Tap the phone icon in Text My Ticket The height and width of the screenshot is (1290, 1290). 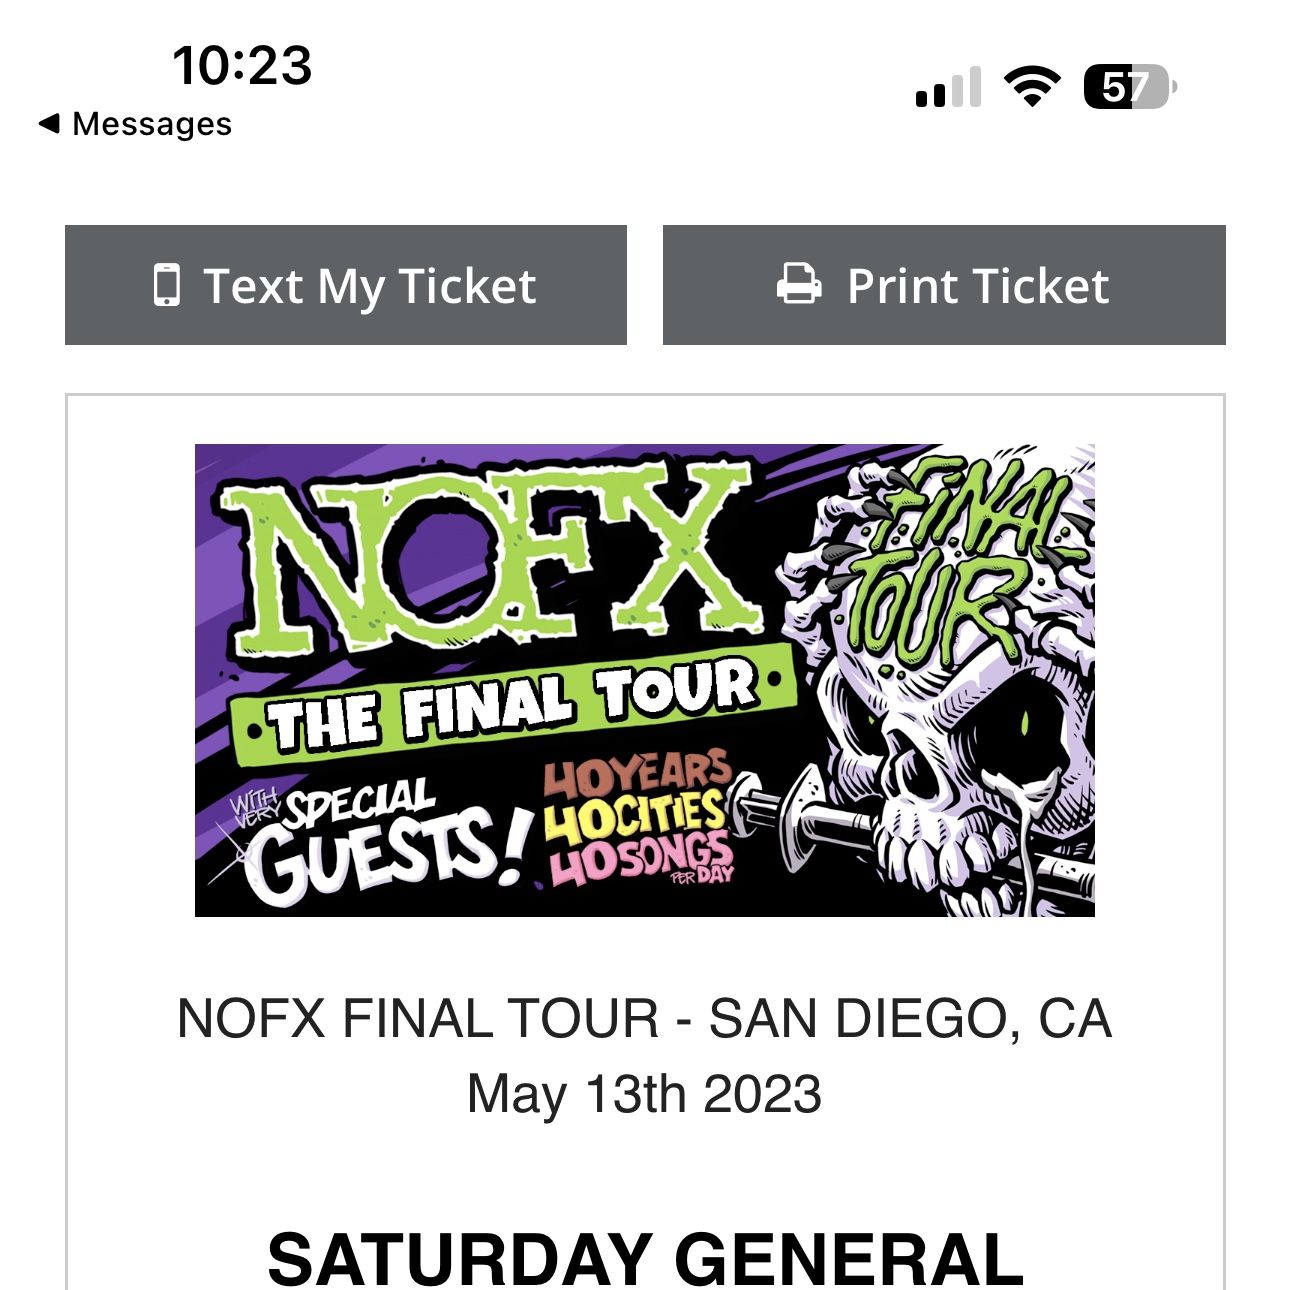[x=167, y=285]
